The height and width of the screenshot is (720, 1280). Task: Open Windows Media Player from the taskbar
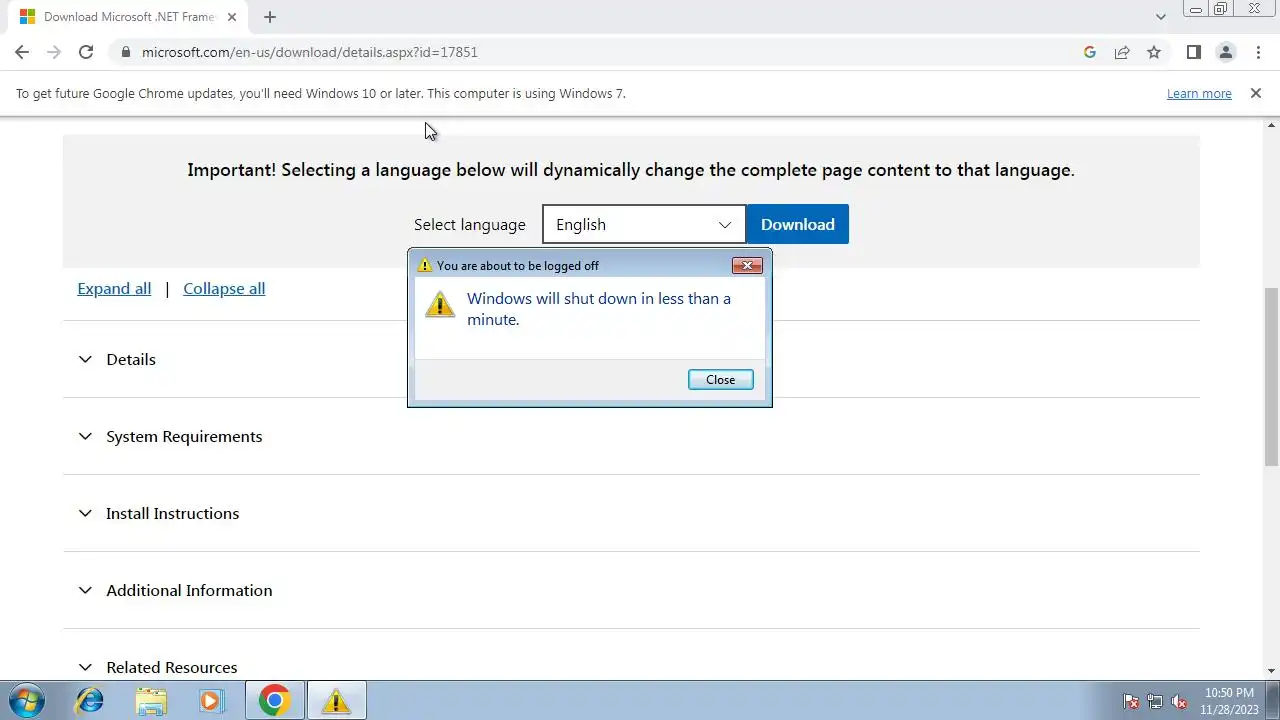(210, 700)
